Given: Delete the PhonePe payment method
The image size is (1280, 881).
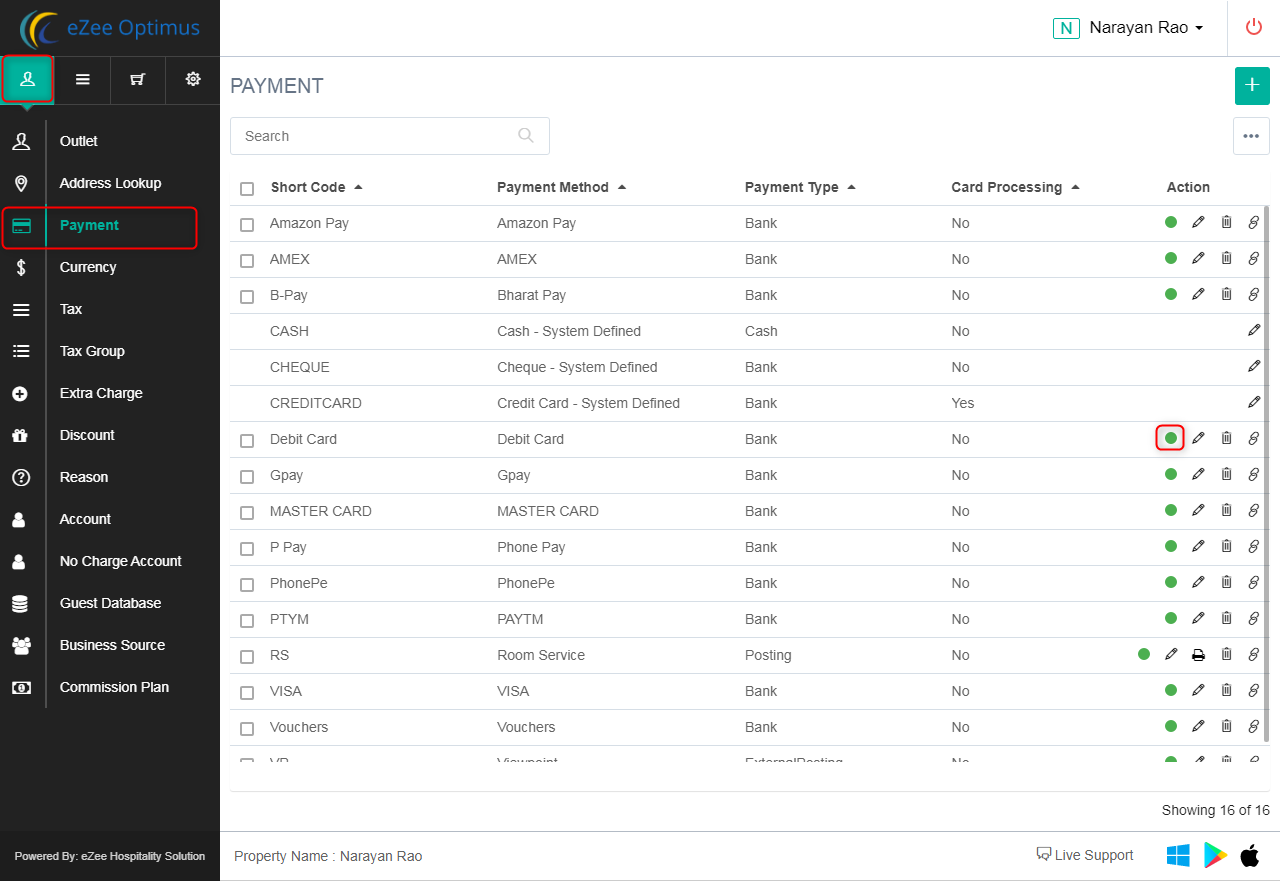Looking at the screenshot, I should 1226,583.
